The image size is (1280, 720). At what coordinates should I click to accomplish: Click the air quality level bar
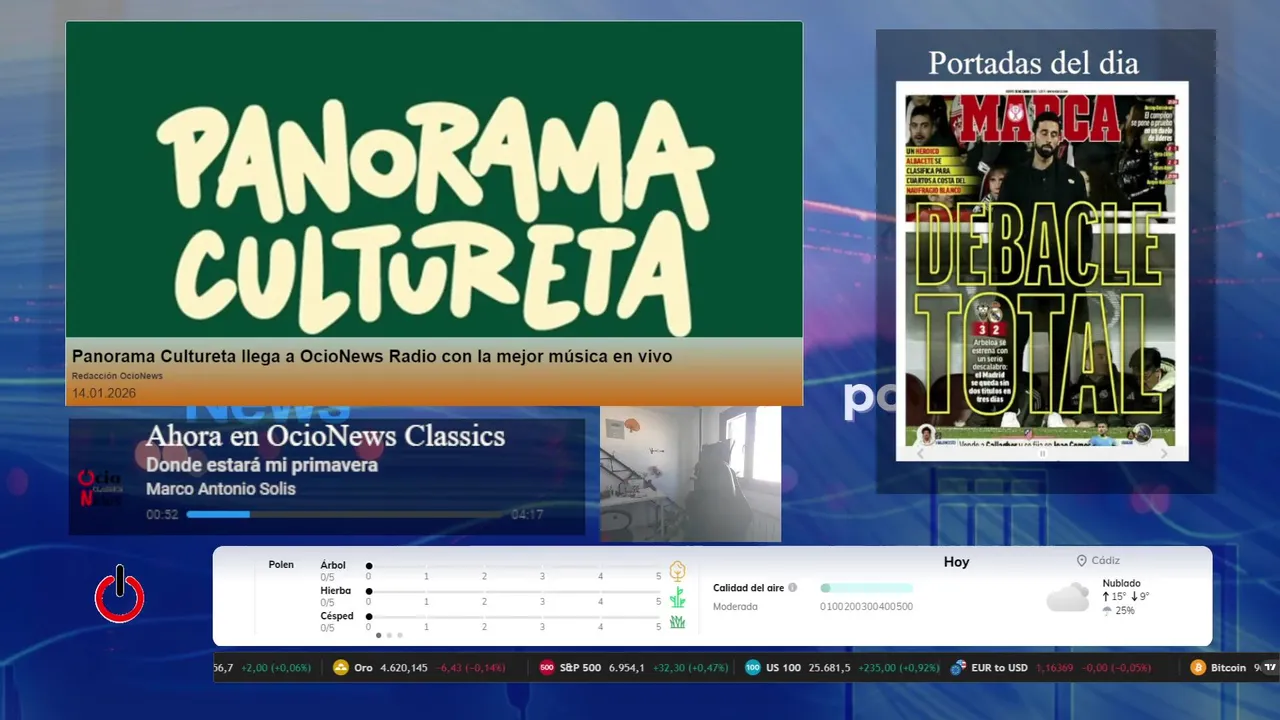866,588
